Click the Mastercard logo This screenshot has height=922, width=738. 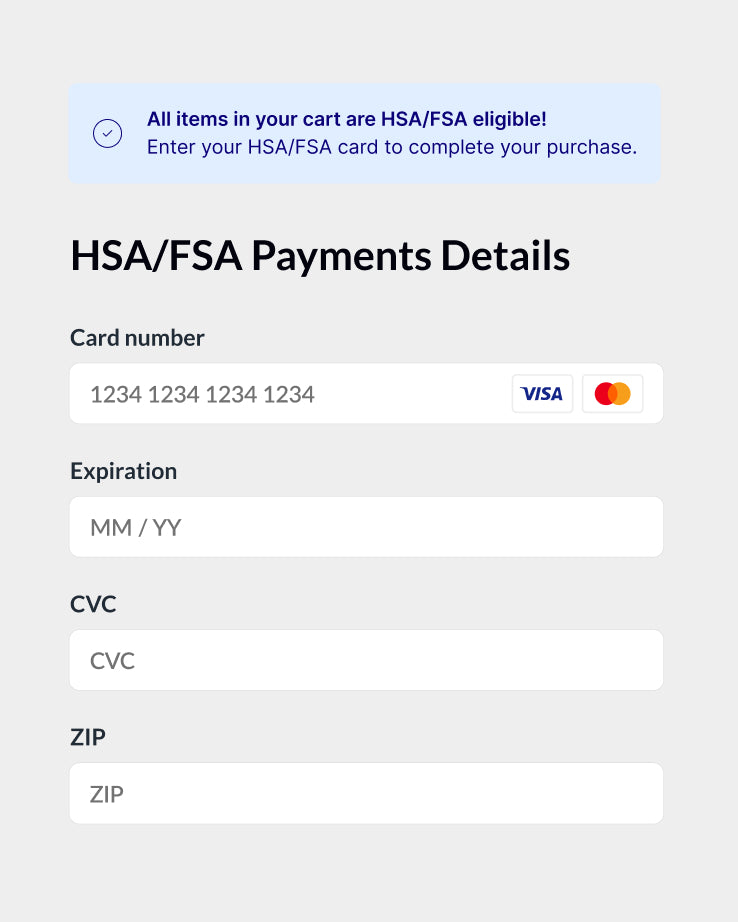(x=612, y=394)
